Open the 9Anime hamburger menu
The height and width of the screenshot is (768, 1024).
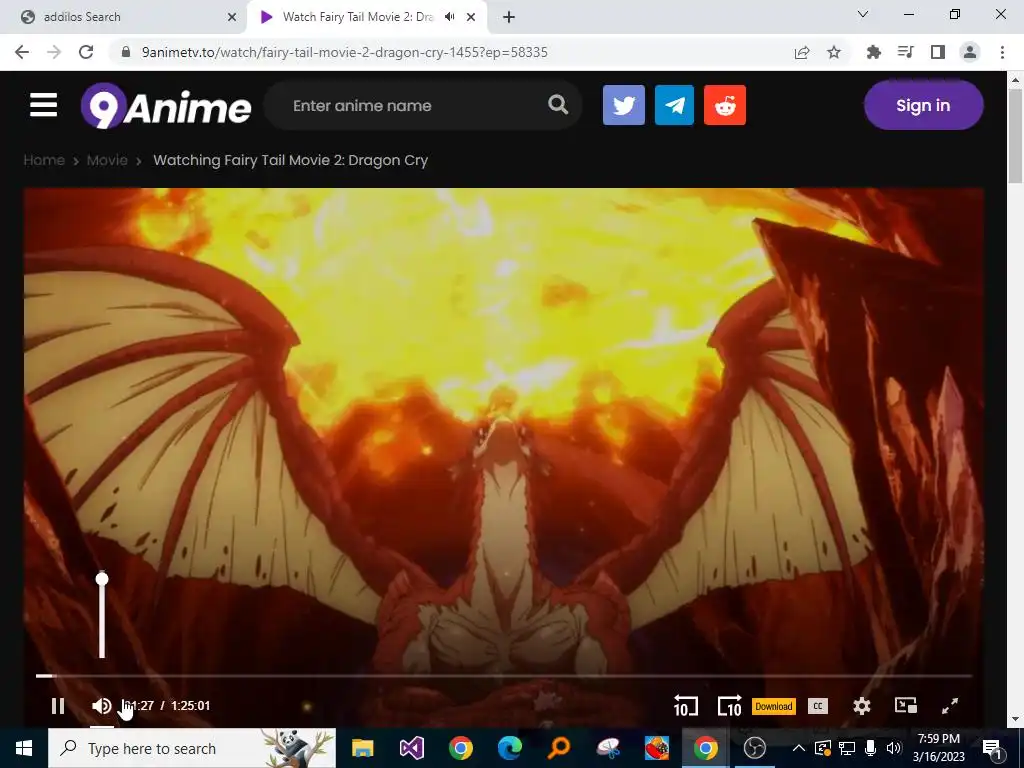(x=43, y=105)
